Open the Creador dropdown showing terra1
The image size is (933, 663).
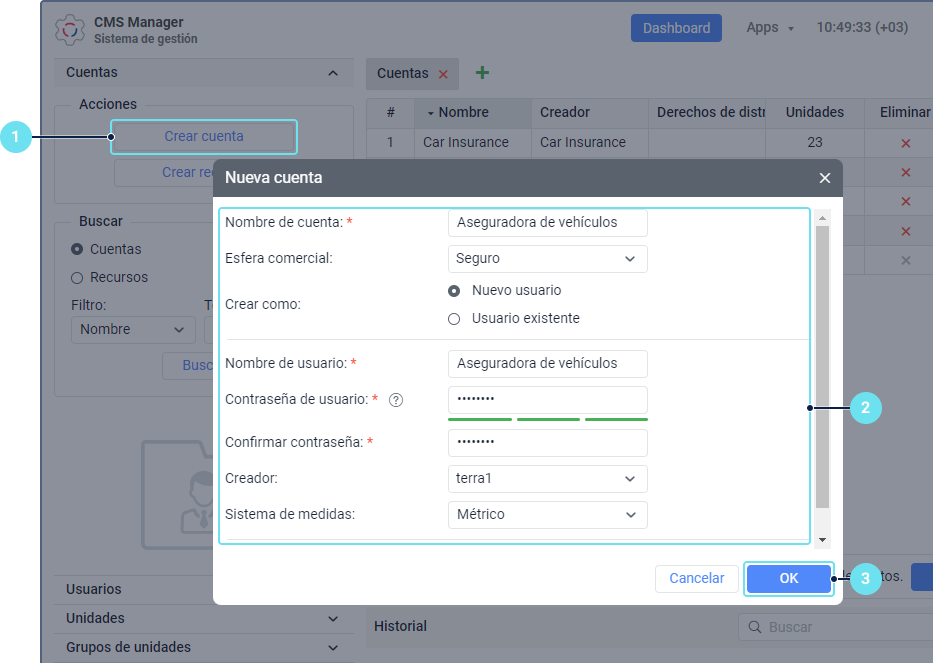547,479
